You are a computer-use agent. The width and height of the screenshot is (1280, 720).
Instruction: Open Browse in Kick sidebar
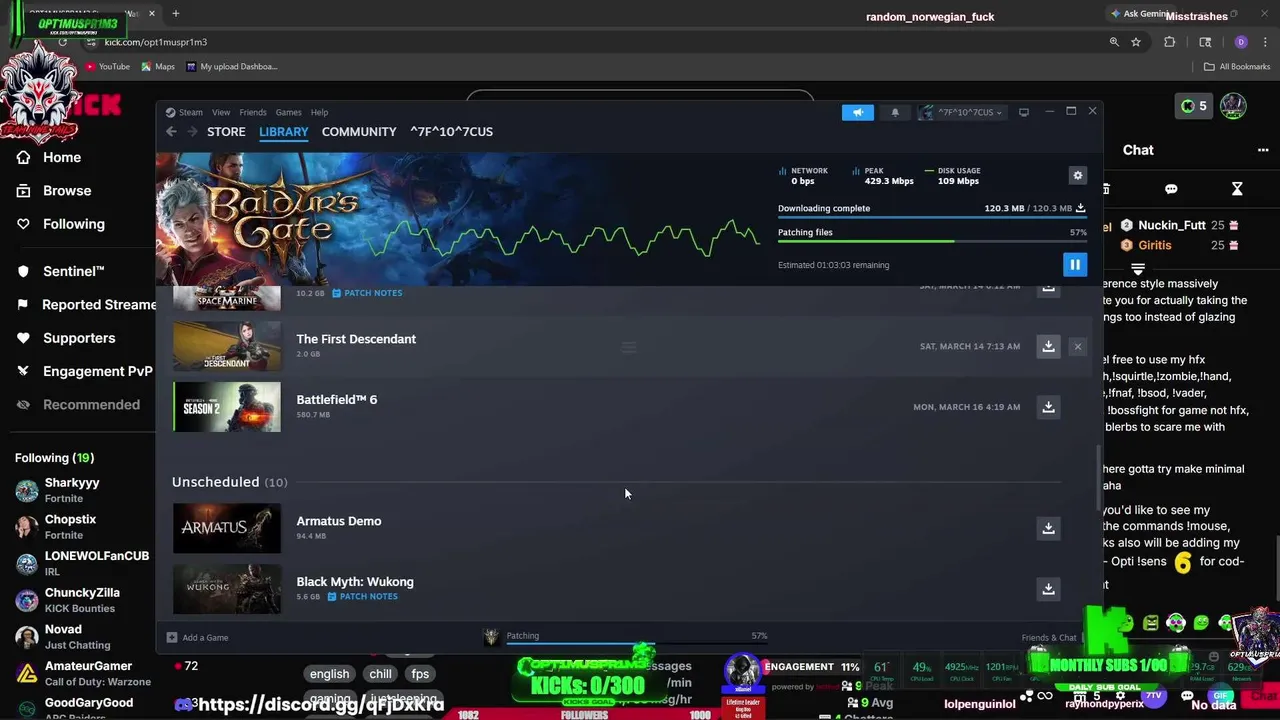pos(67,190)
